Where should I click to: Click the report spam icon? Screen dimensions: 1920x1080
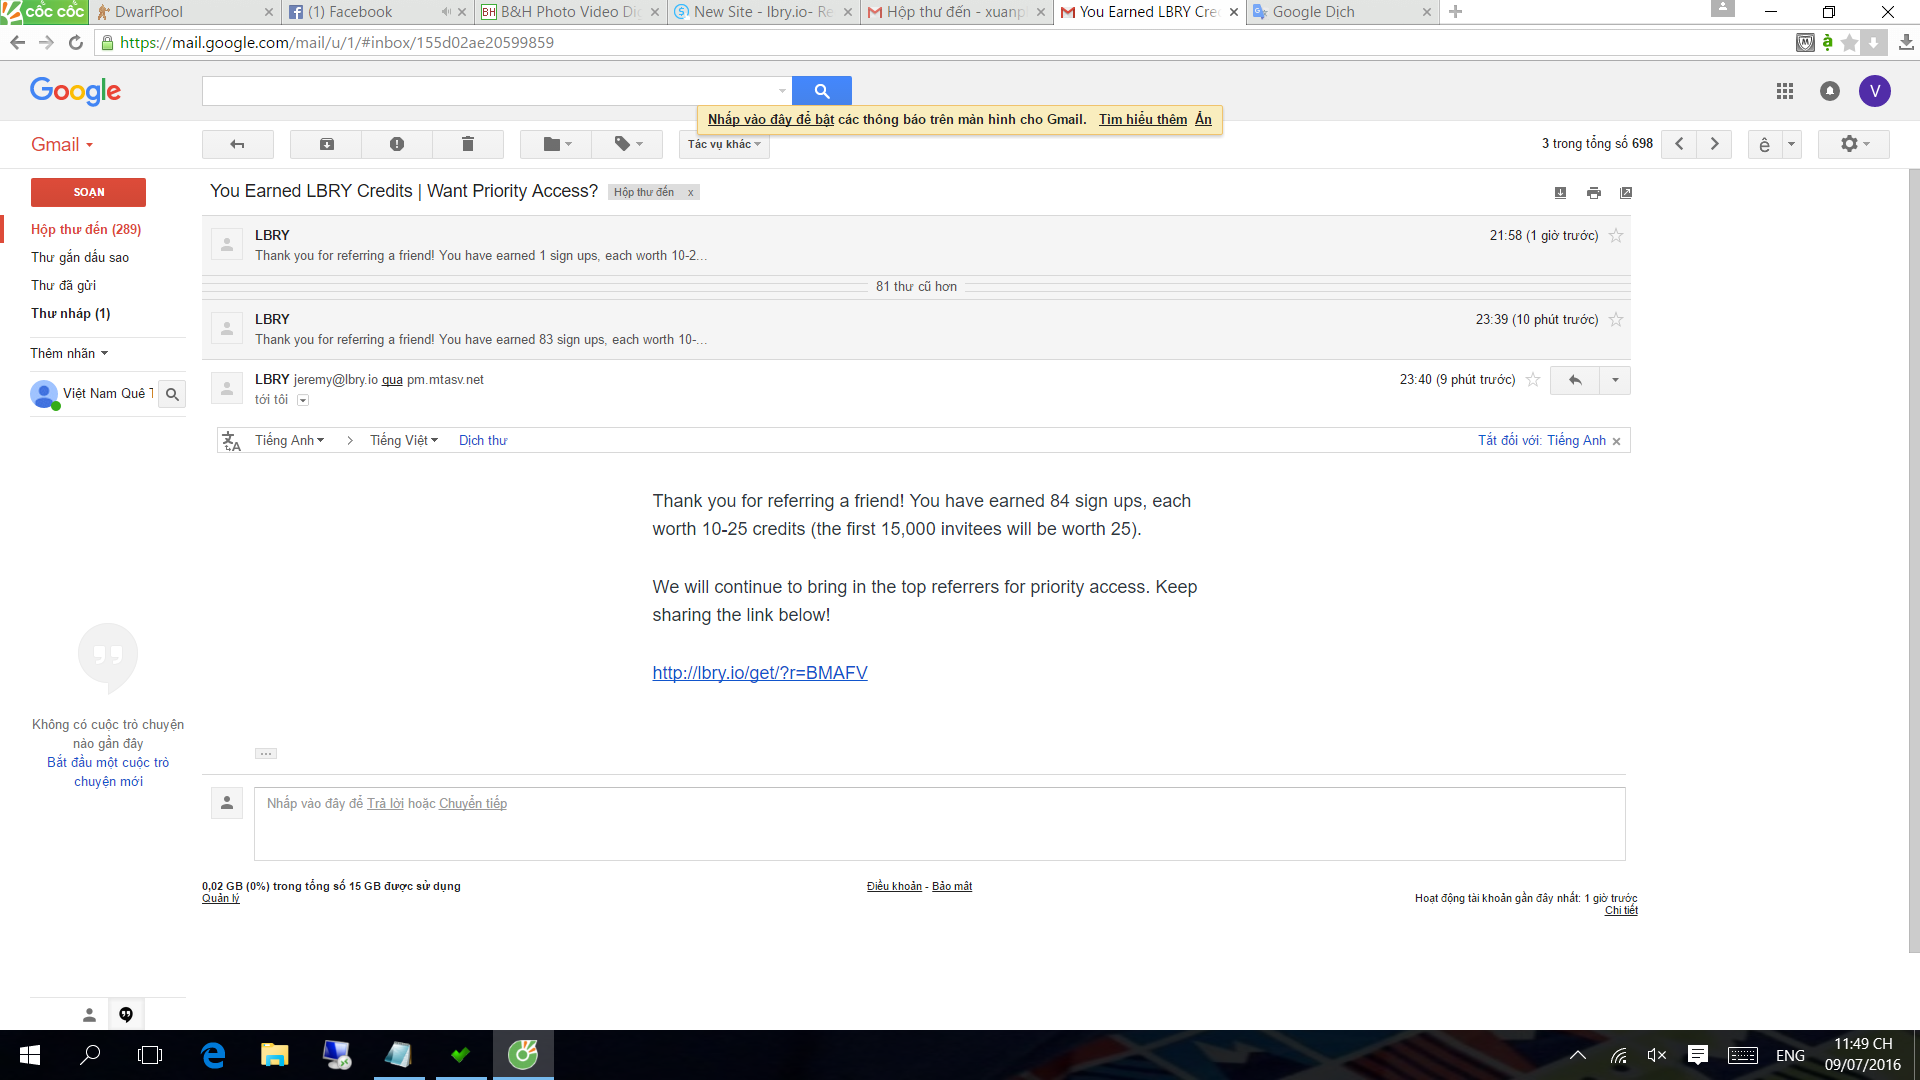click(397, 144)
